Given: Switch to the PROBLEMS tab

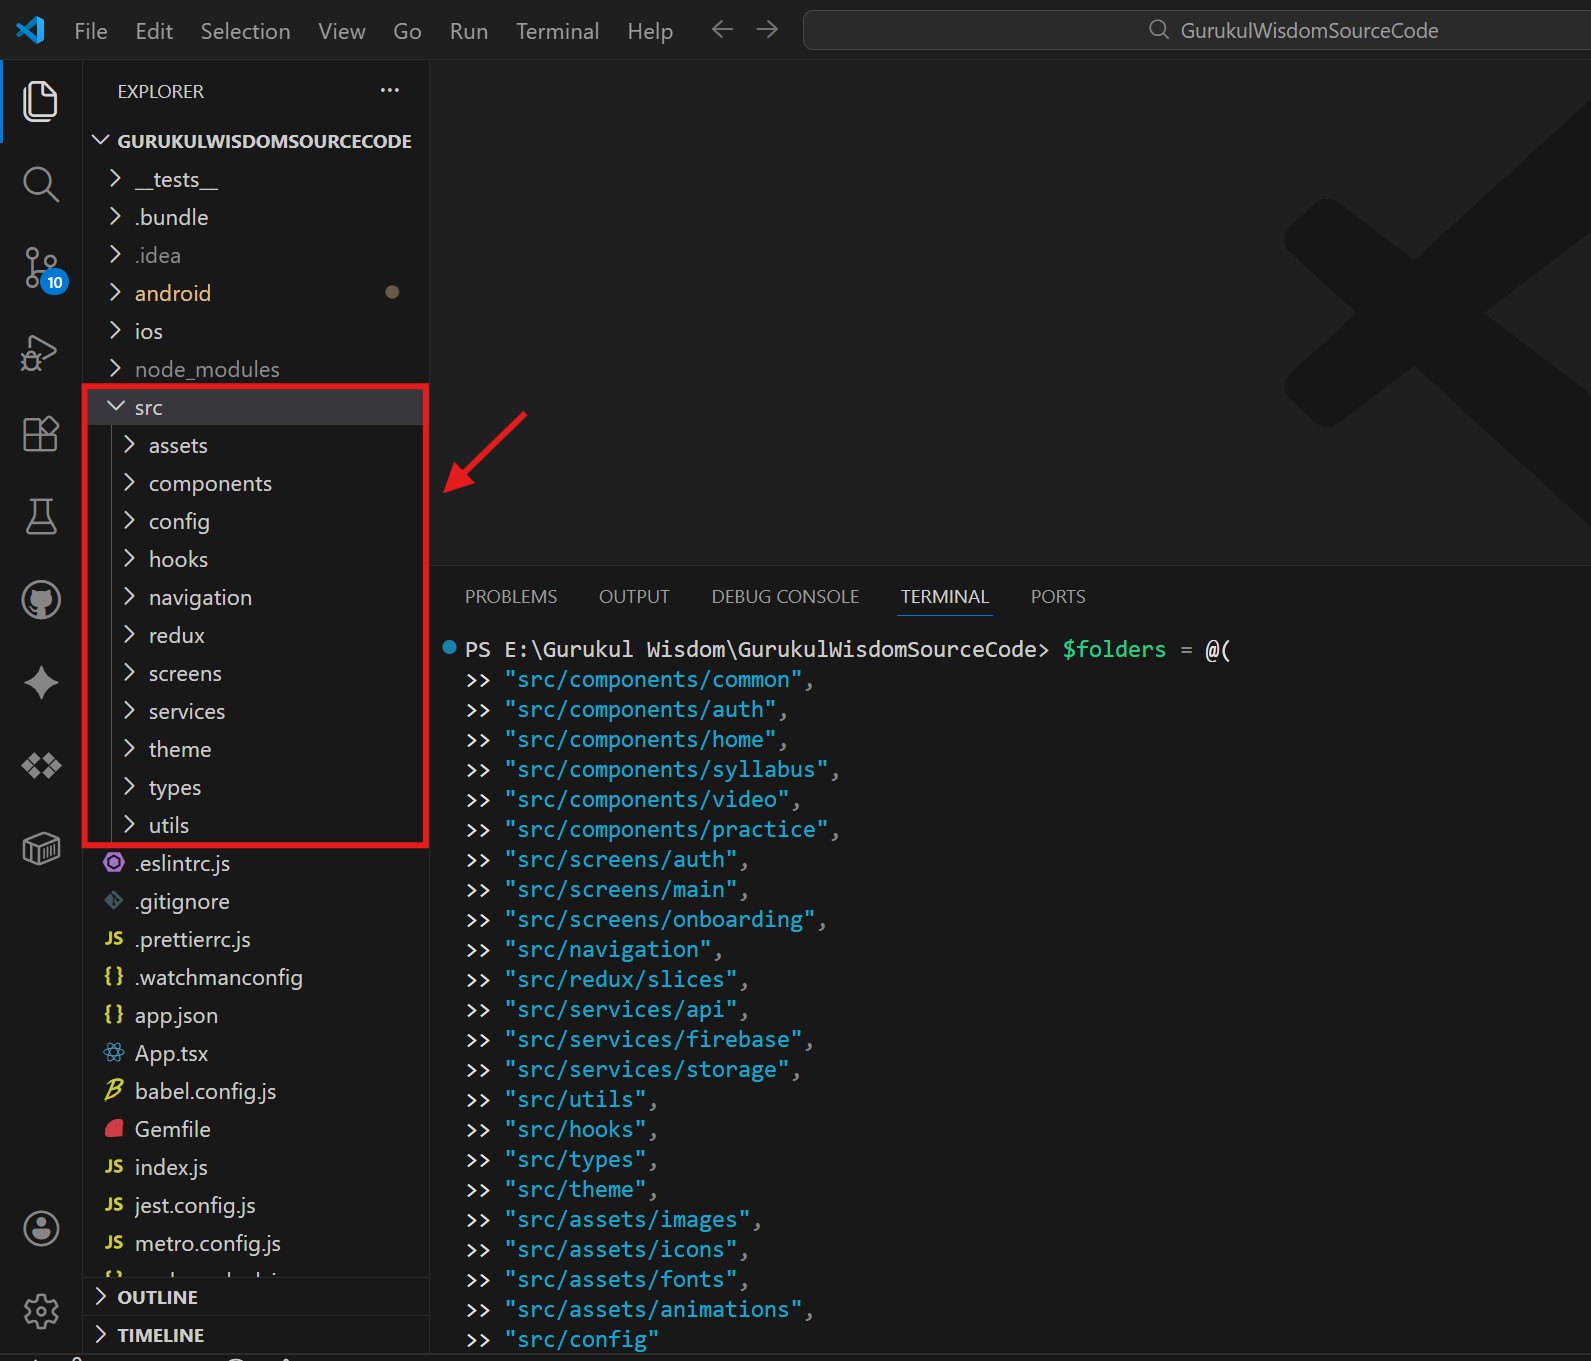Looking at the screenshot, I should click(x=510, y=597).
